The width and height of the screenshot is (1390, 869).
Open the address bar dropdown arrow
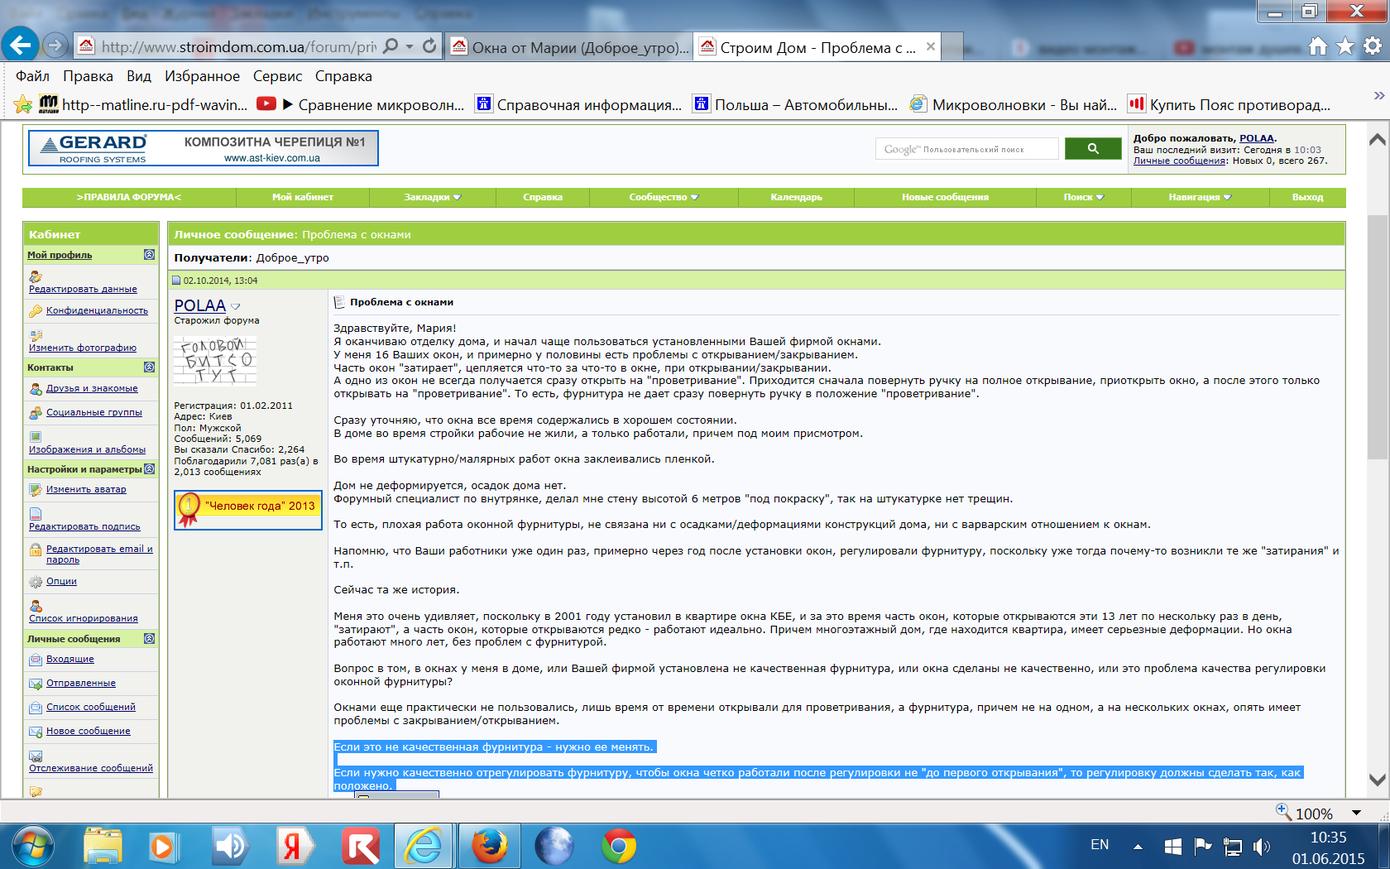[409, 46]
